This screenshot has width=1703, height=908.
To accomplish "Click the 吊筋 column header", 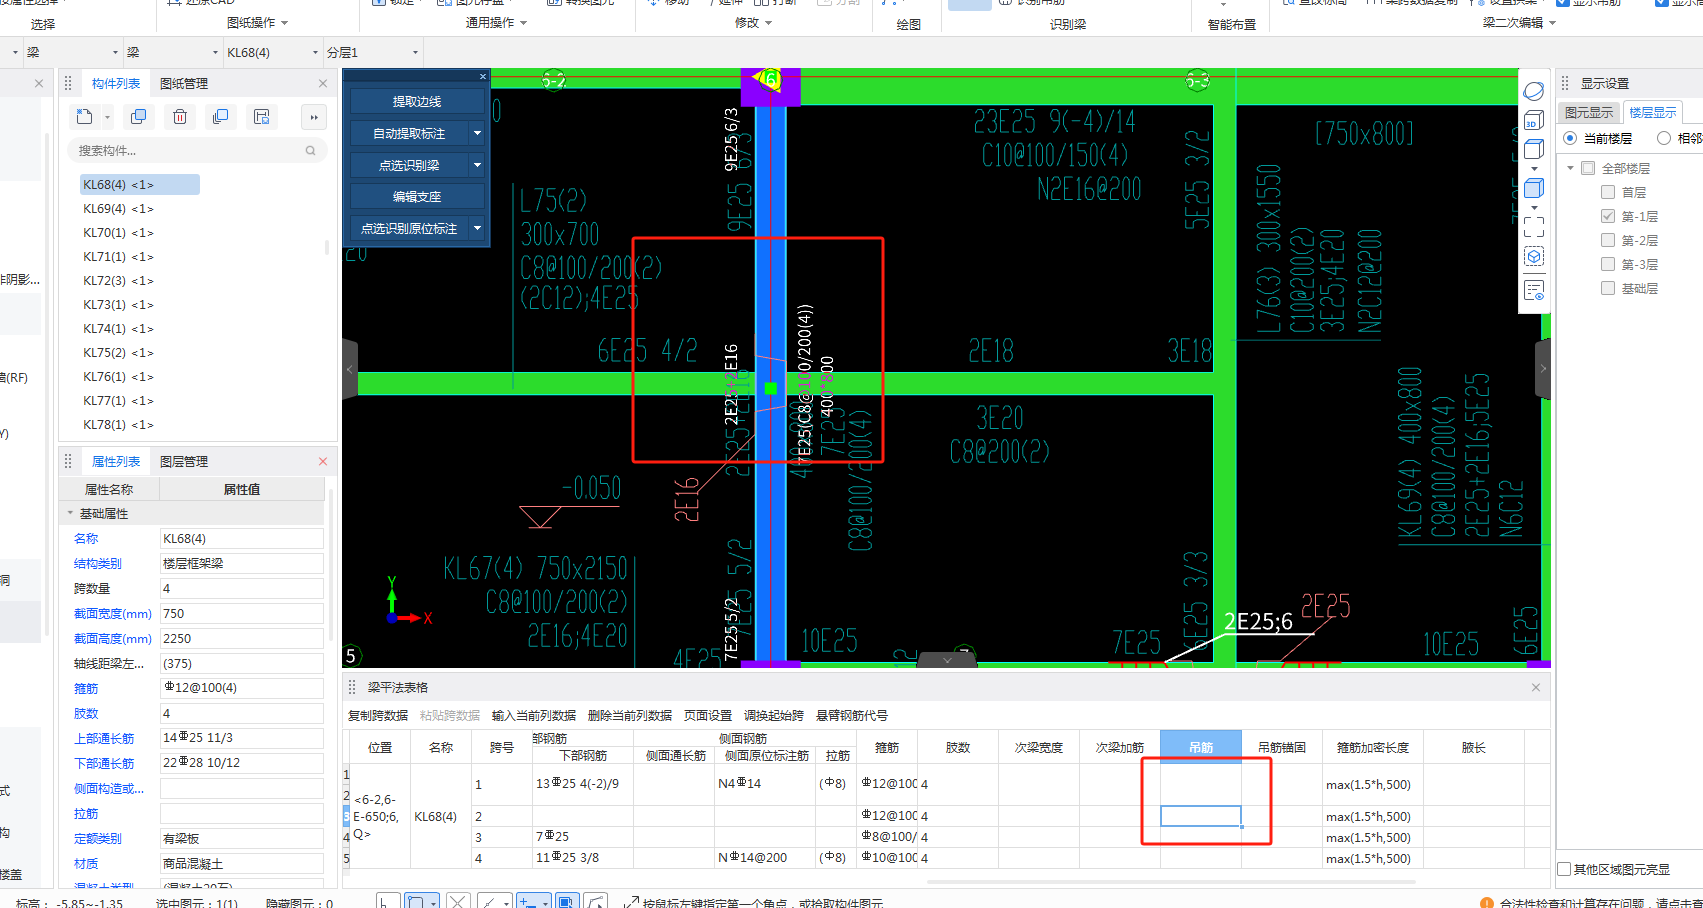I will coord(1201,747).
